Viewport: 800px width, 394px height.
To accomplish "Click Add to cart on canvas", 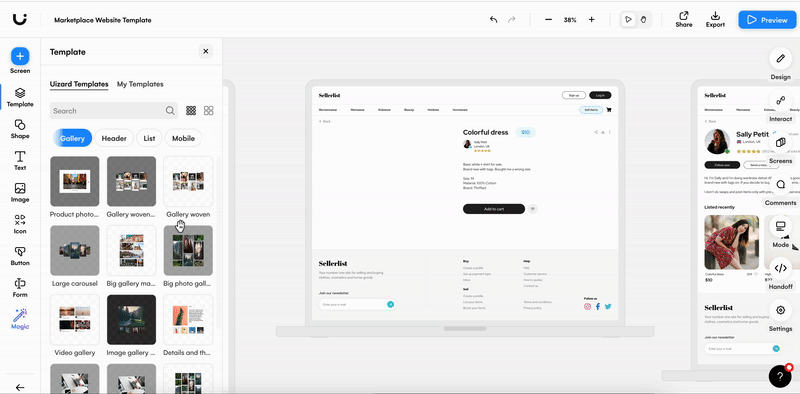I will click(493, 209).
